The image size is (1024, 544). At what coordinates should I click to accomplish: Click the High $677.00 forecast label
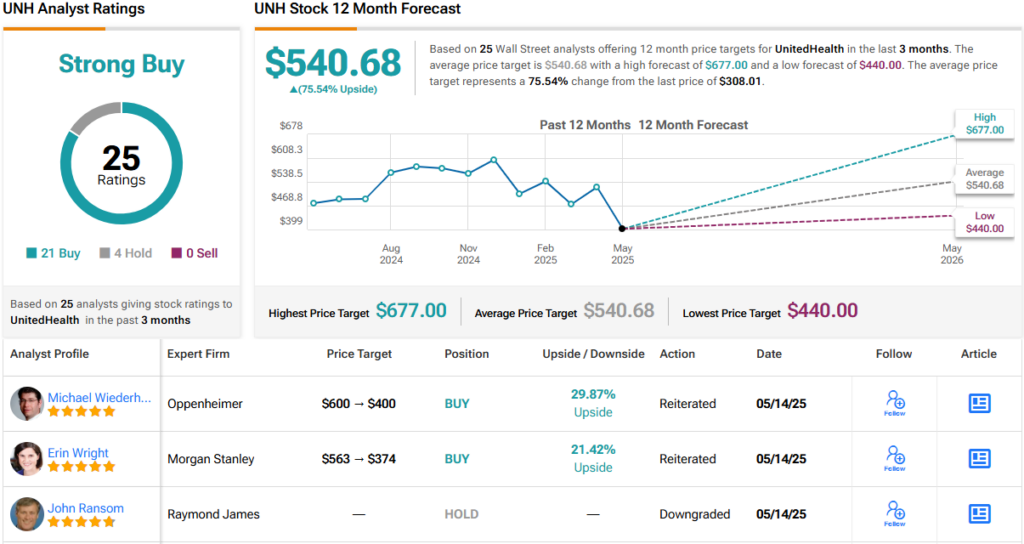[x=984, y=124]
